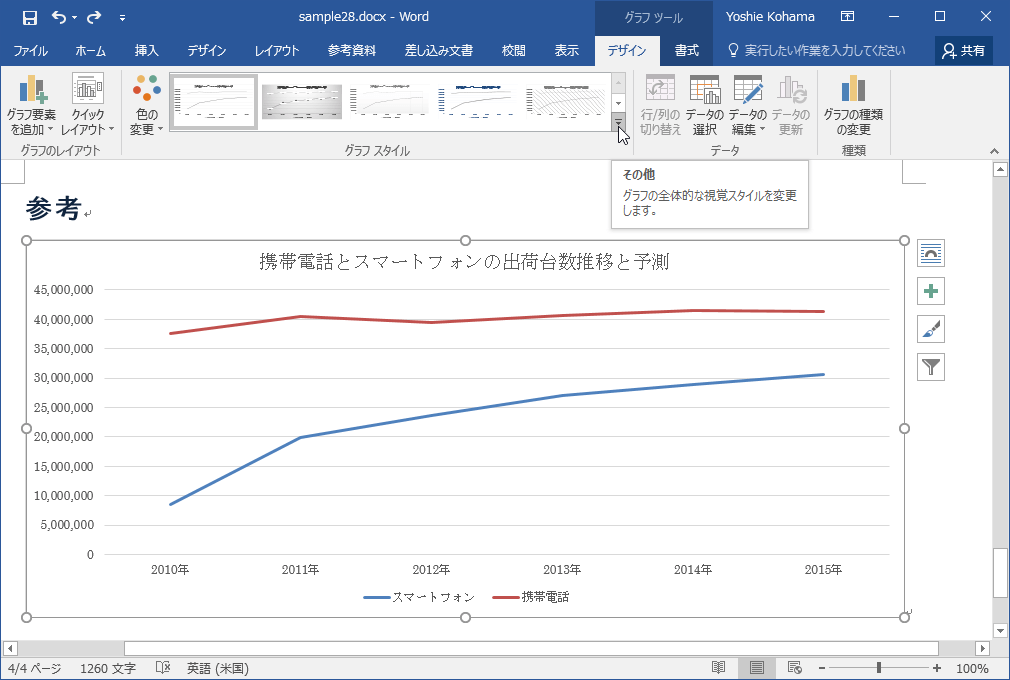Open the proofing errors status icon
This screenshot has width=1010, height=680.
(163, 668)
